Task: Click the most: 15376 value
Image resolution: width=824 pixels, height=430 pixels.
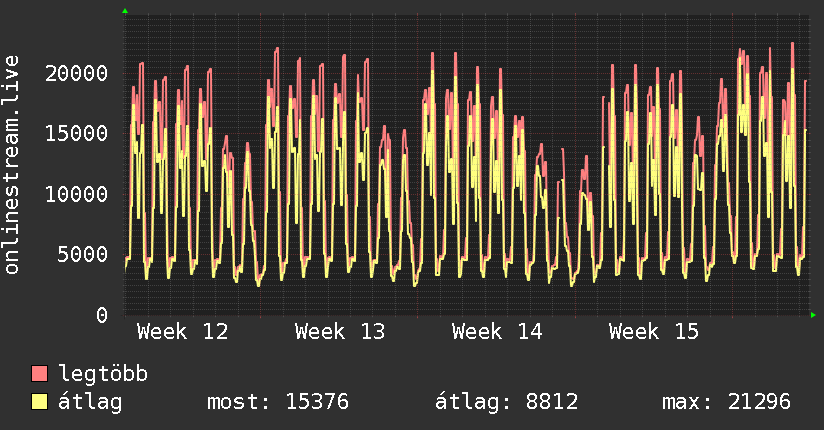Action: click(x=278, y=402)
